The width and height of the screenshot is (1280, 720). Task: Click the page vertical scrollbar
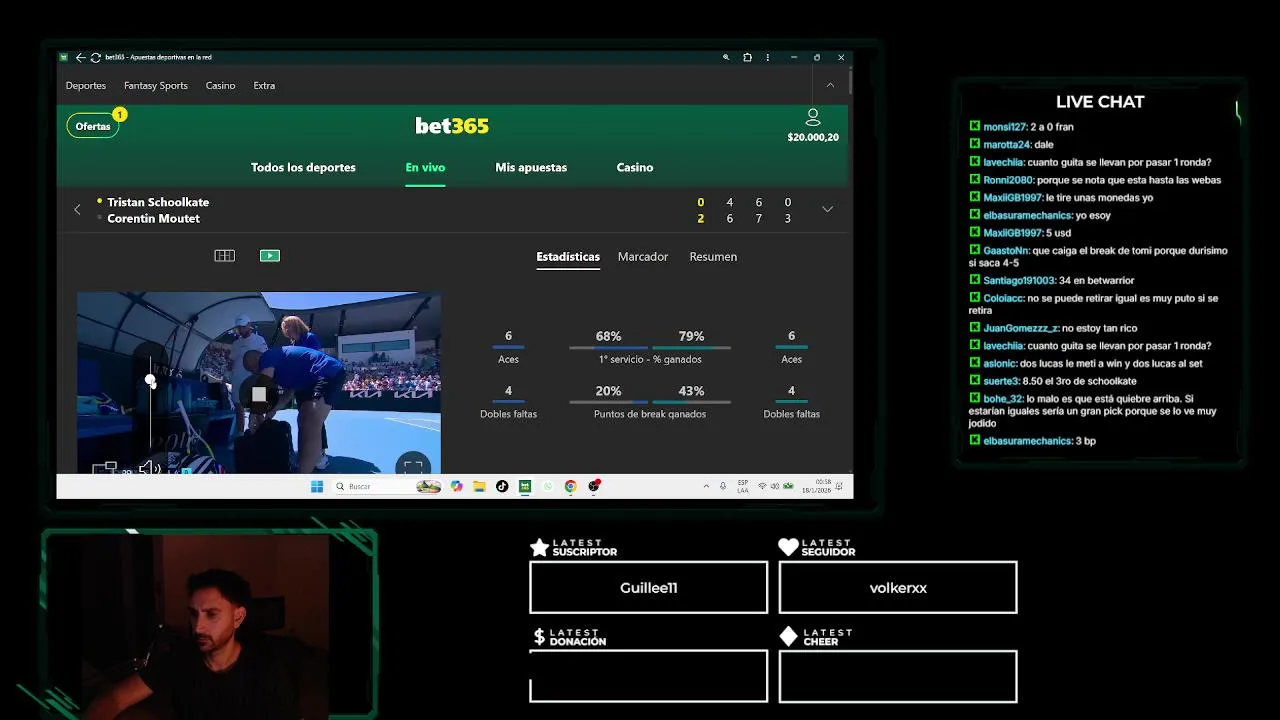point(850,81)
